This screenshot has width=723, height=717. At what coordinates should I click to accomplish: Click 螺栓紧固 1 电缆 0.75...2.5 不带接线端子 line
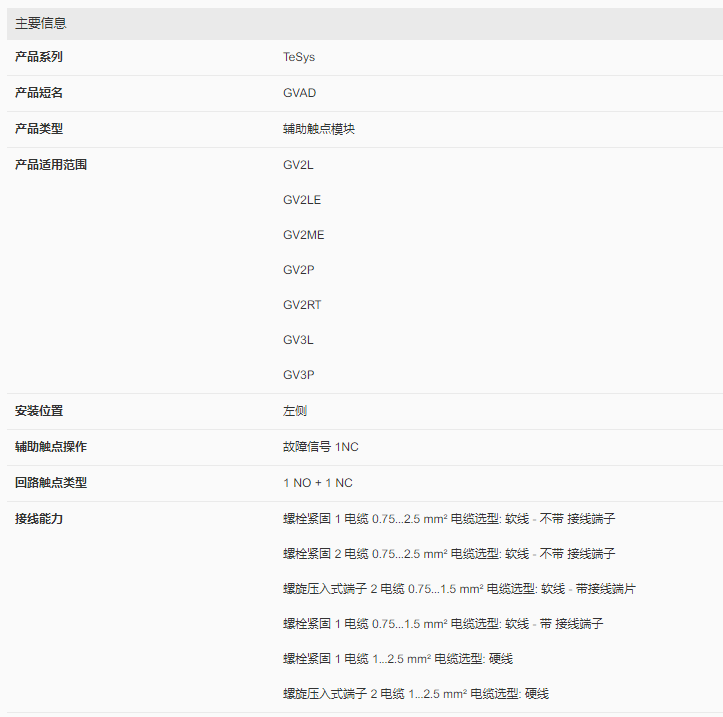click(449, 519)
